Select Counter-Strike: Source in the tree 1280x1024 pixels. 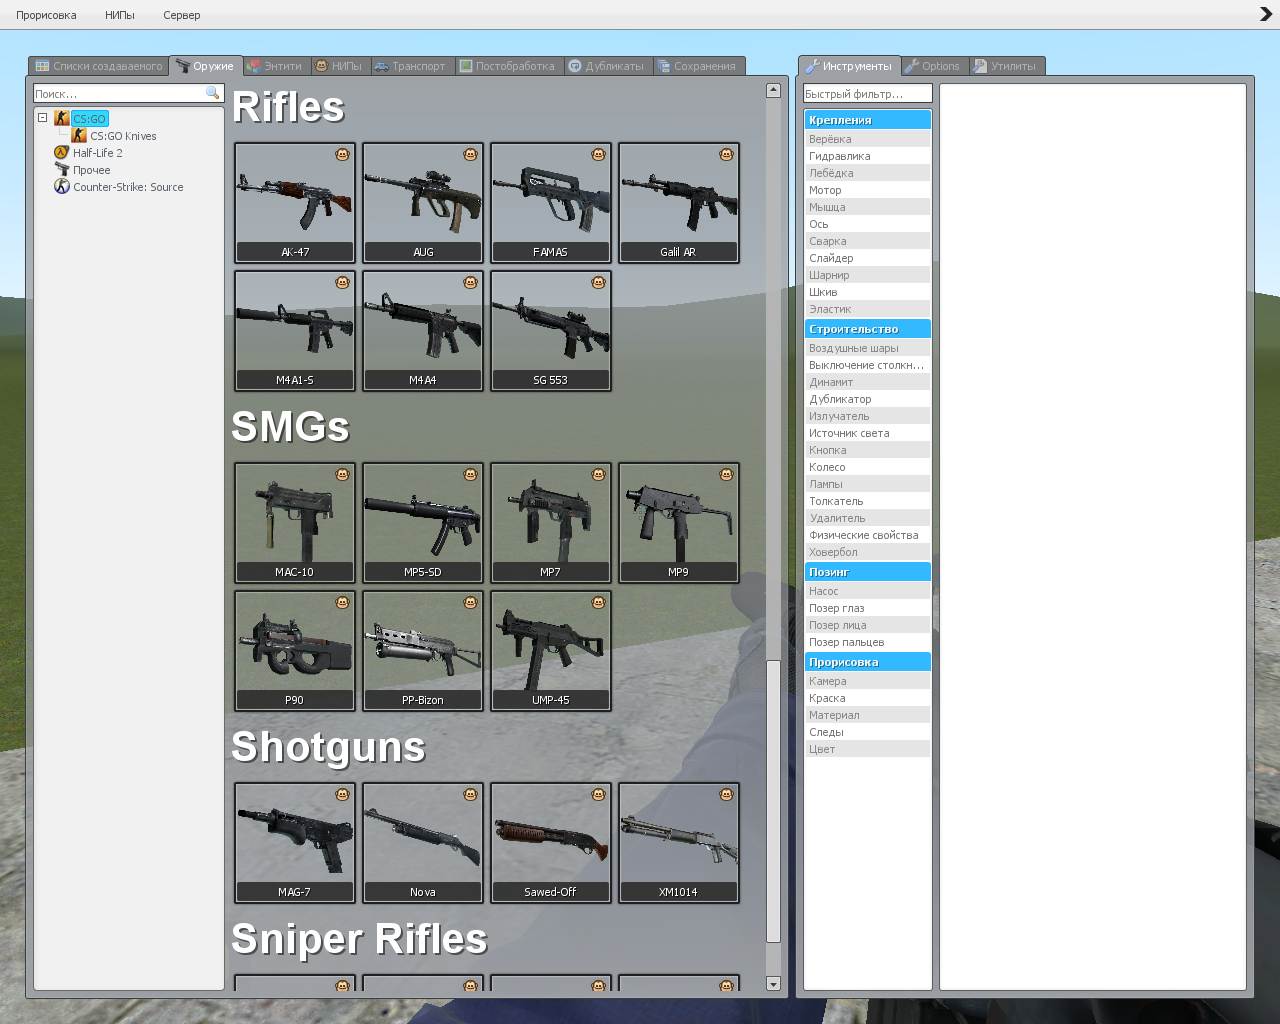(128, 187)
